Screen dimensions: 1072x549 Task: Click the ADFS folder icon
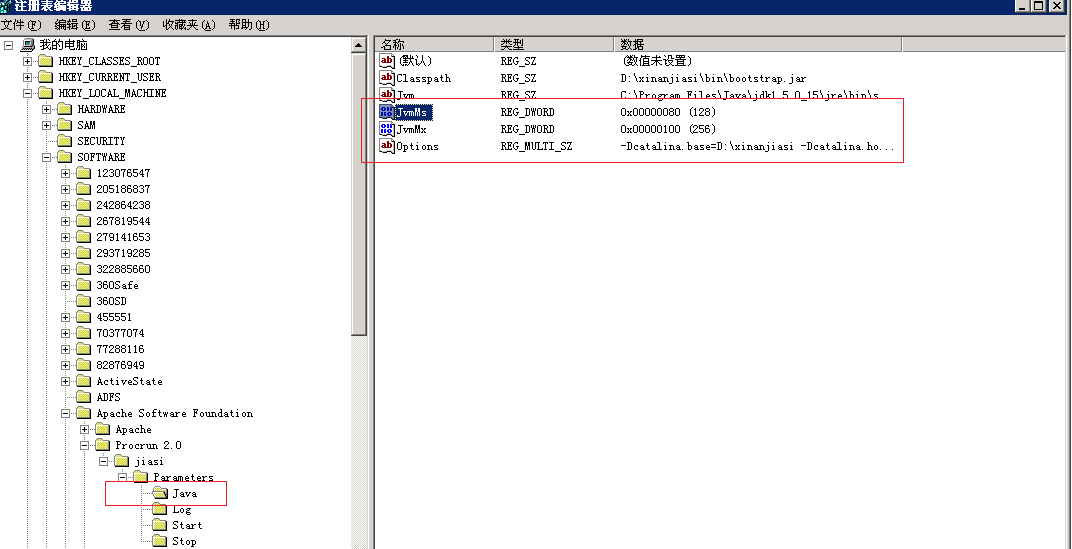83,397
